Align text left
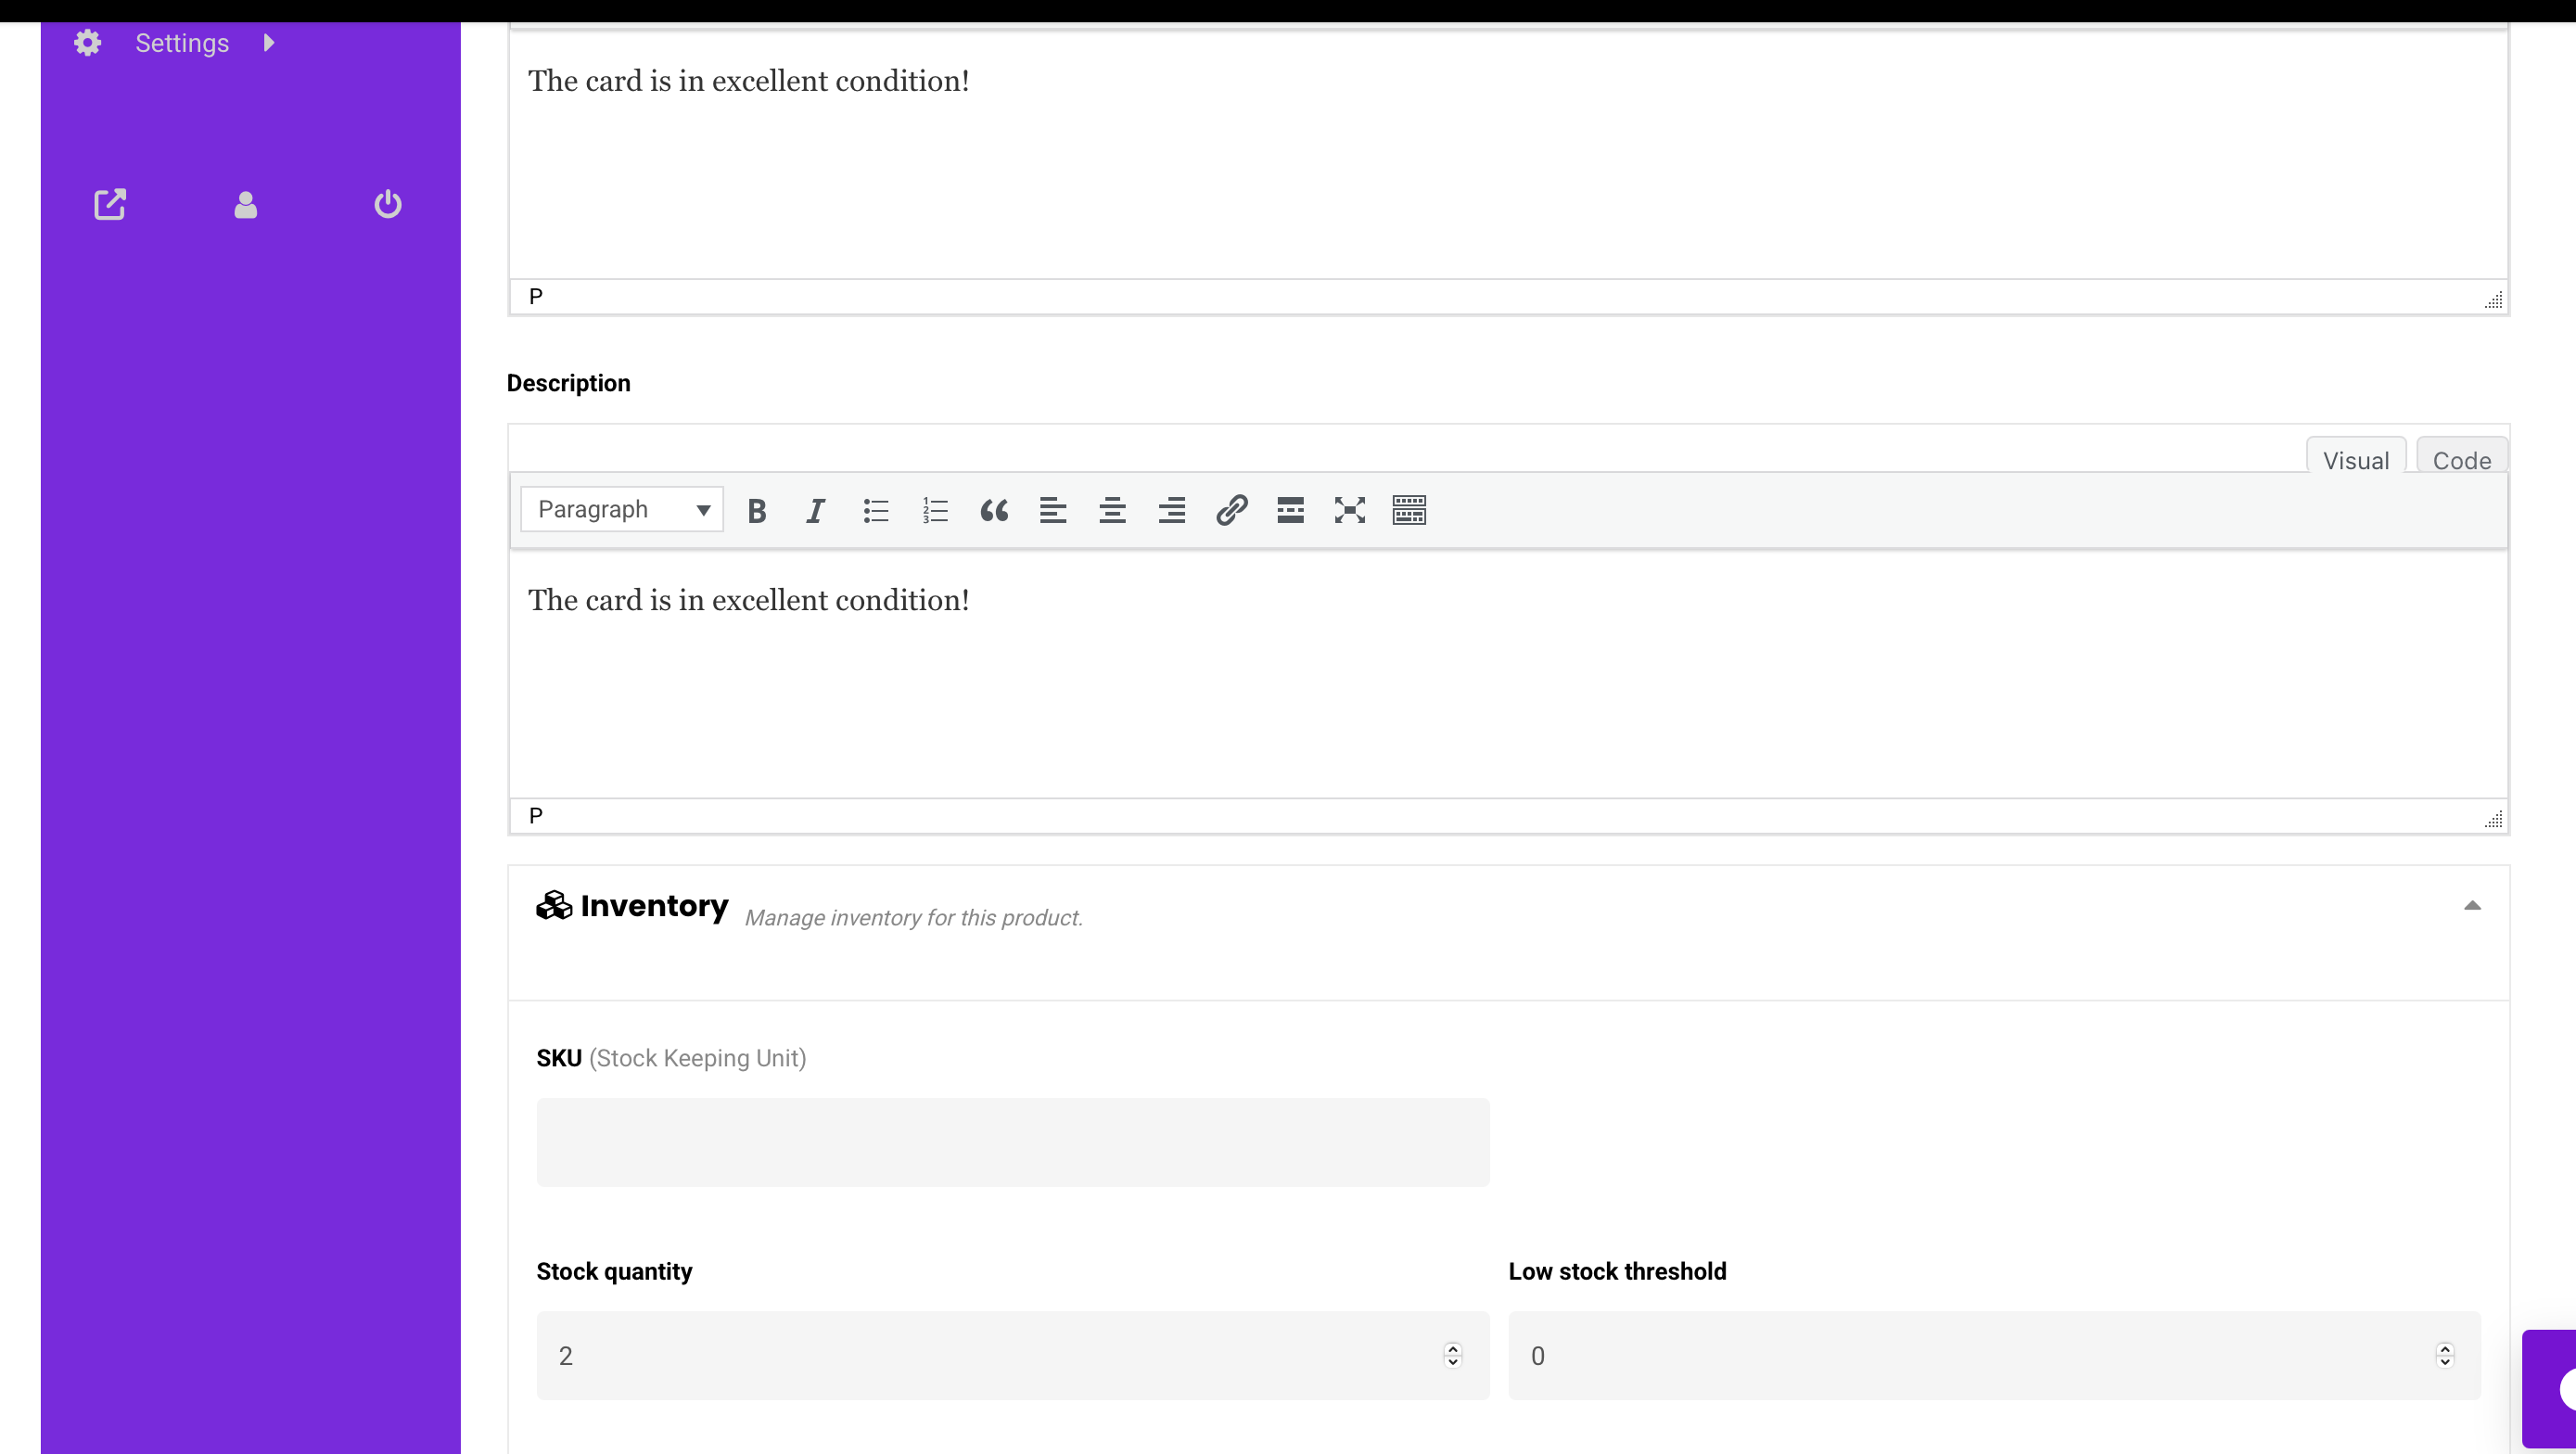2576x1454 pixels. coord(1053,511)
